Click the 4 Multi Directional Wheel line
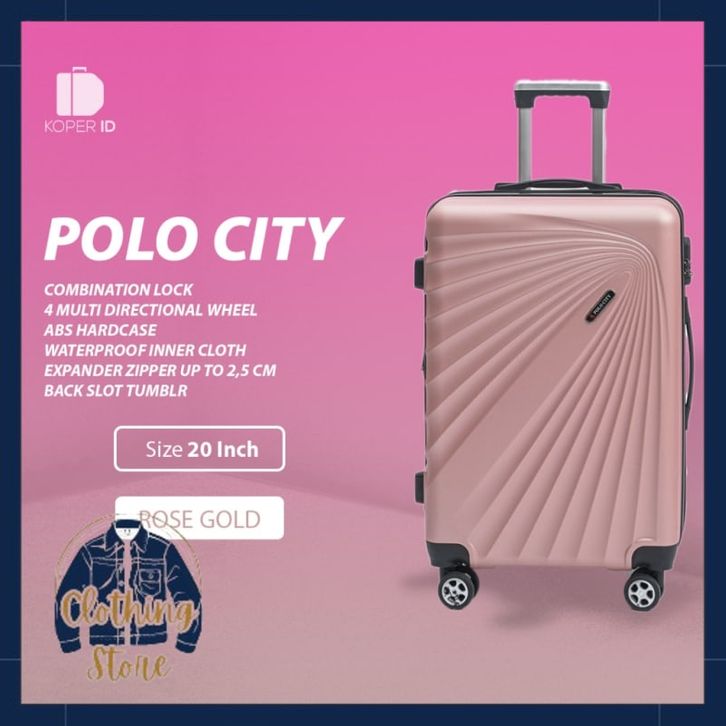726x726 pixels. 150,310
